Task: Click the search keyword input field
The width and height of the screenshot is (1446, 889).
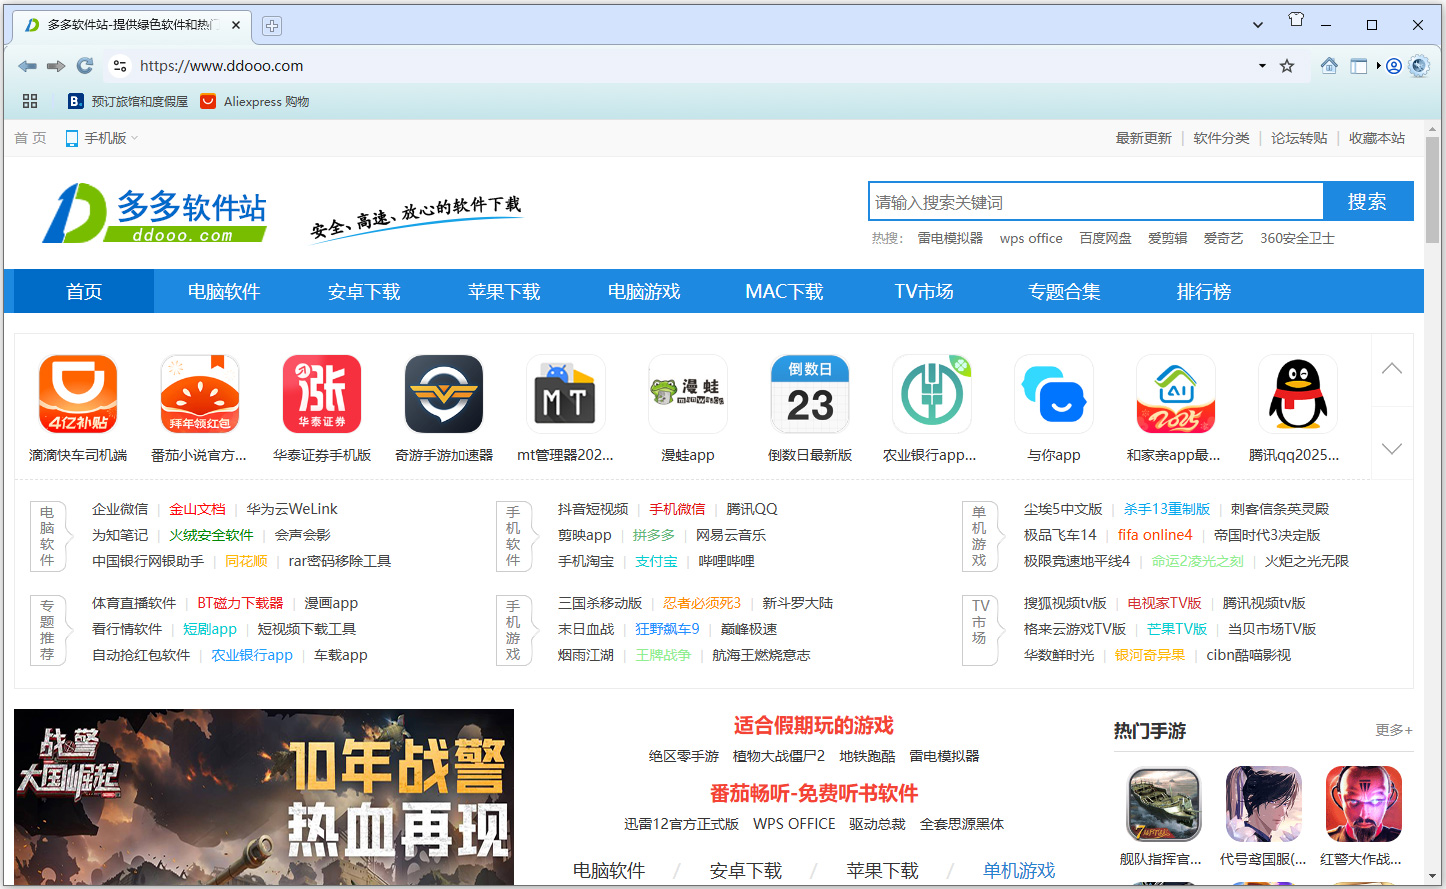Action: coord(1095,202)
